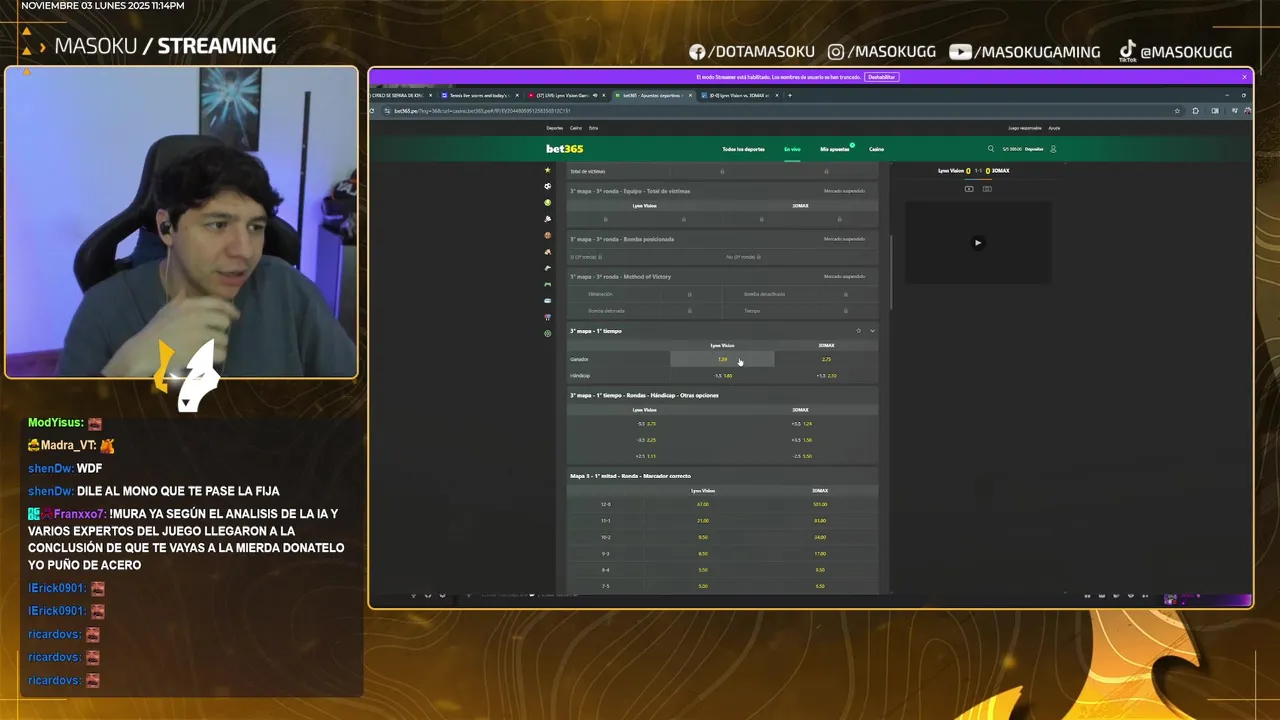Select 3DMAX +5.5 handicap odds 1.24
The height and width of the screenshot is (720, 1280).
click(x=801, y=424)
